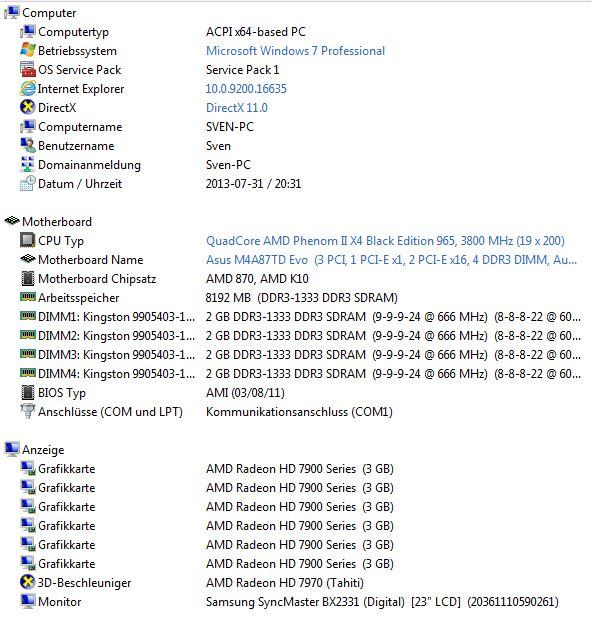Viewport: 592px width, 624px height.
Task: Click the Benutzername label
Action: pos(76,146)
